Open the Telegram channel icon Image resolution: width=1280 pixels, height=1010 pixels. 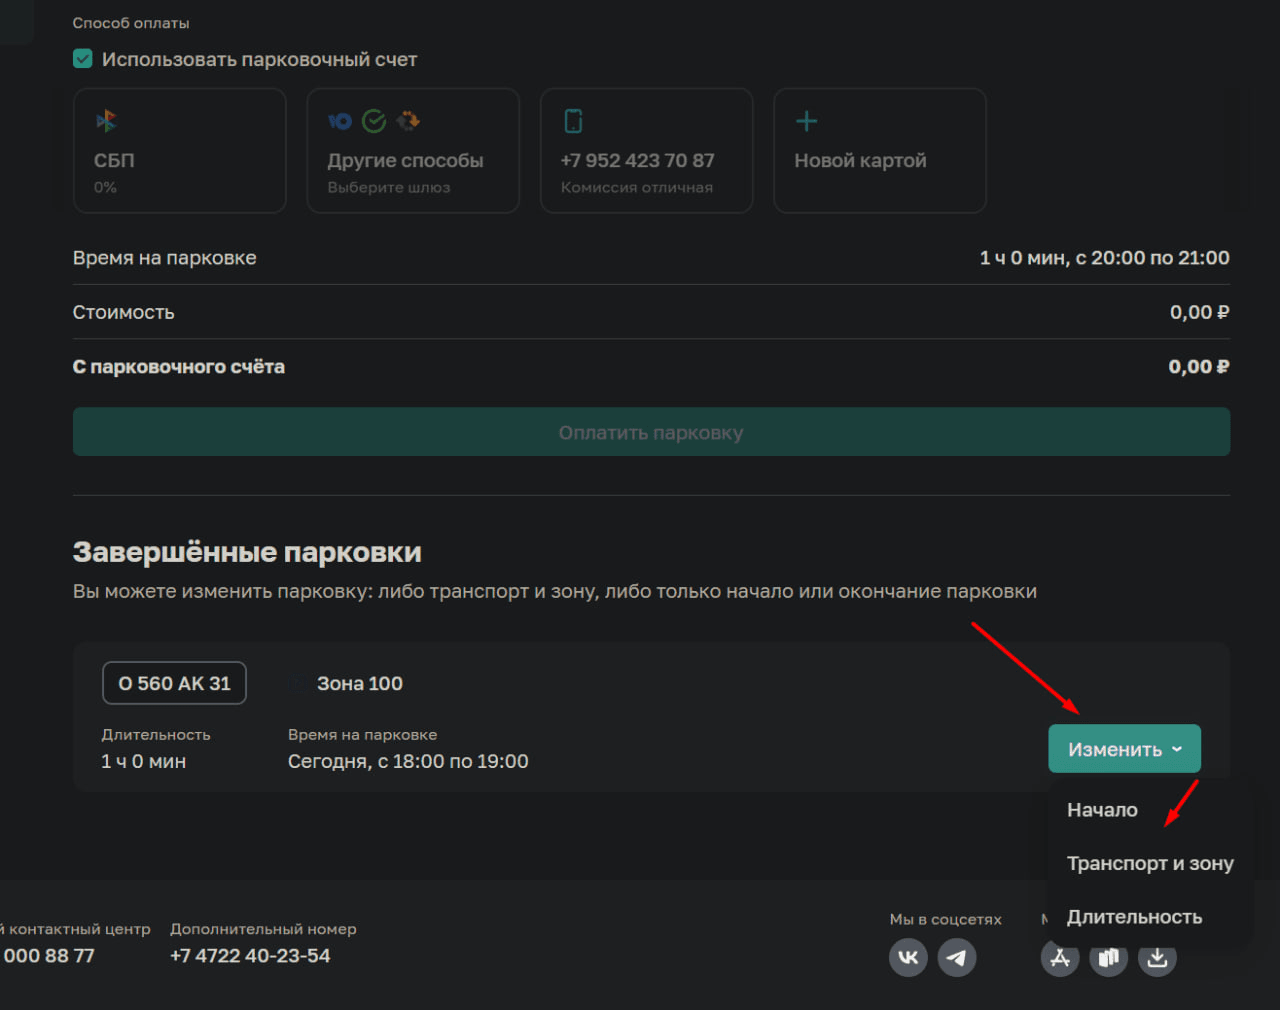pos(957,958)
